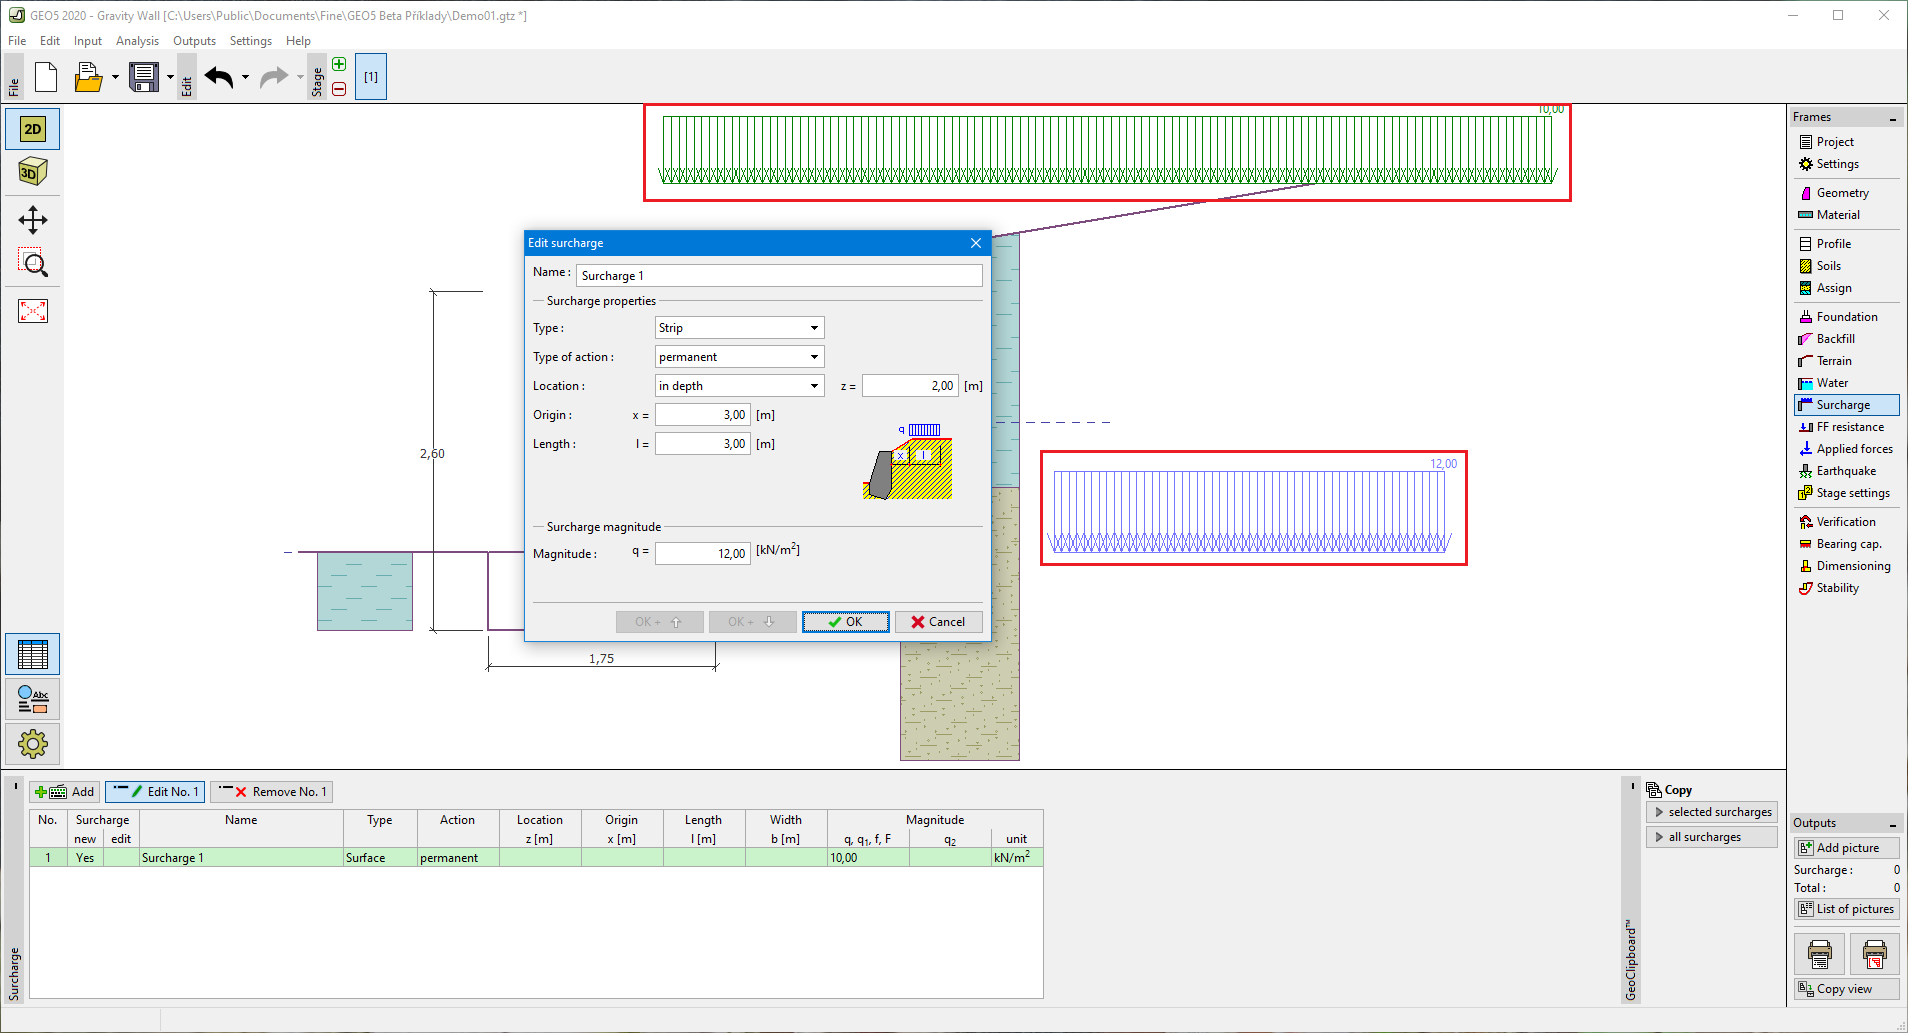1908x1033 pixels.
Task: Click Add picture in Outputs
Action: click(x=1846, y=848)
